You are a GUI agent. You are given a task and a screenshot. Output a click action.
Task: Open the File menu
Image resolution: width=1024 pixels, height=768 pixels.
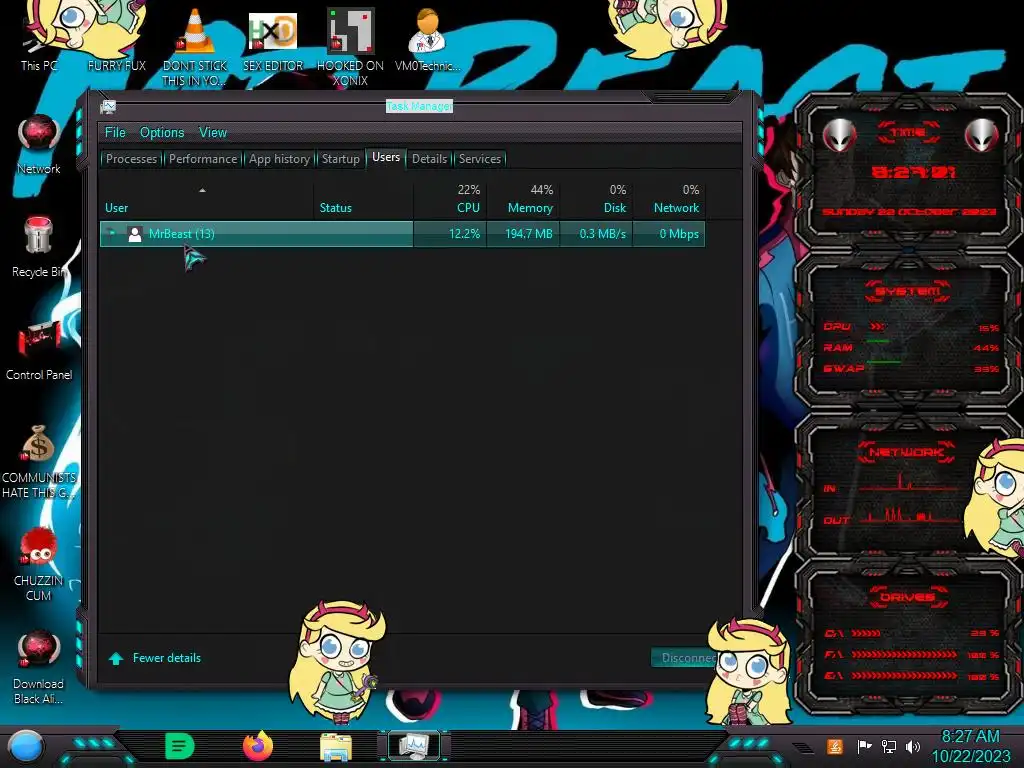point(115,133)
